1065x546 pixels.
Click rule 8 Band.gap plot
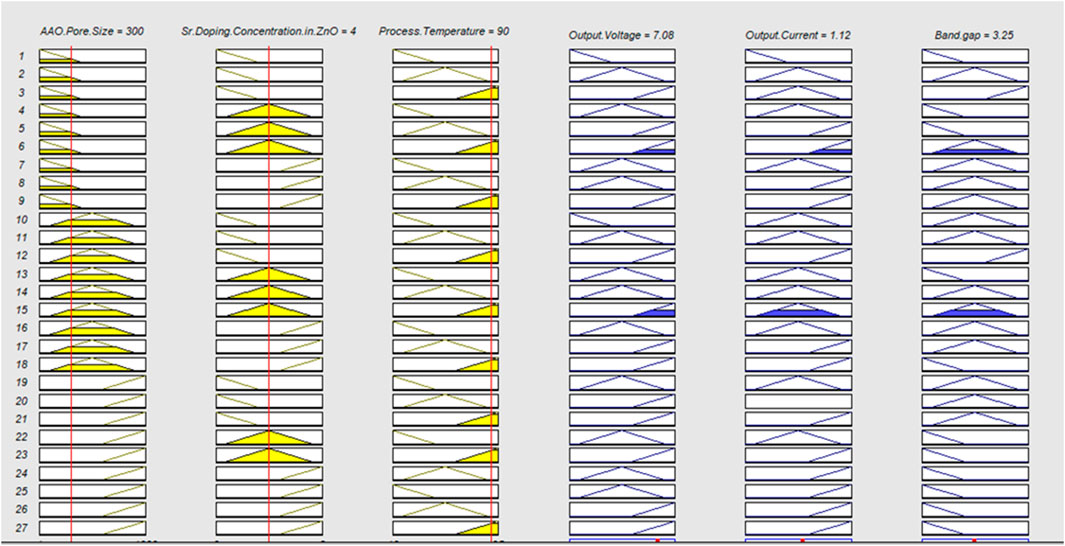[975, 183]
